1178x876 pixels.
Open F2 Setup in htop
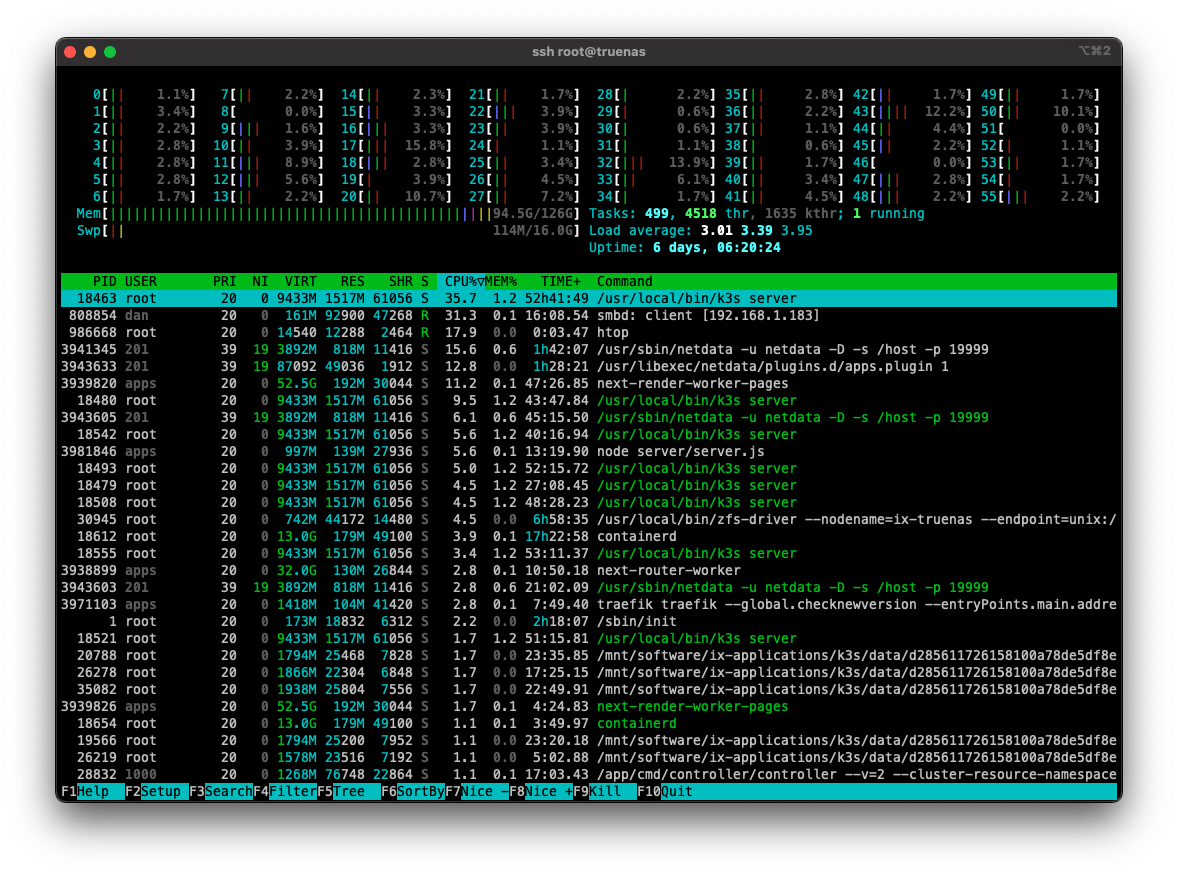point(156,791)
